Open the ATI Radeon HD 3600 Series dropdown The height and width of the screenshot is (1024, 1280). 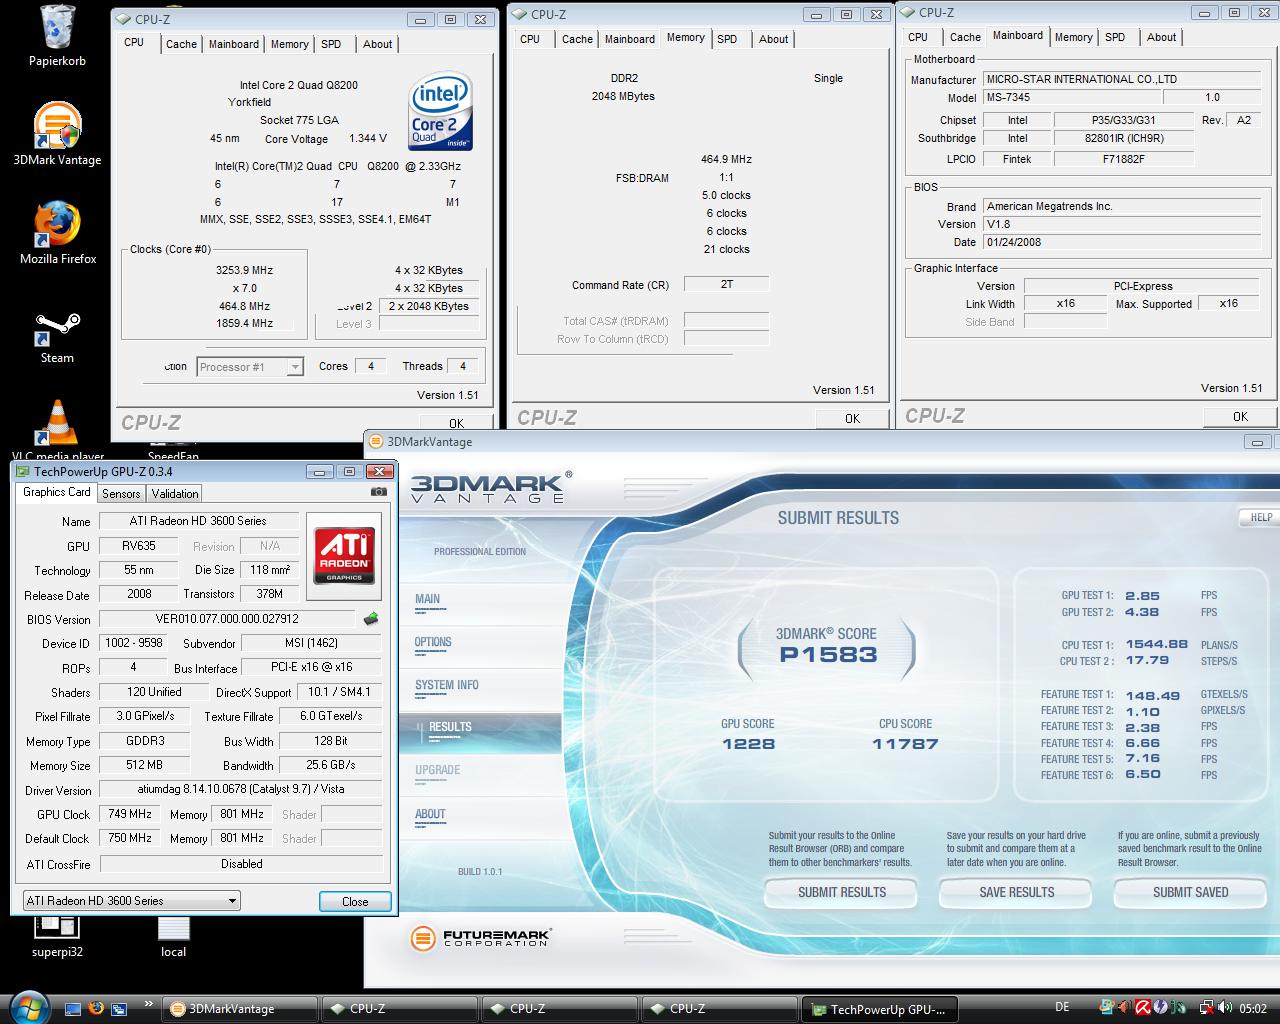coord(131,900)
